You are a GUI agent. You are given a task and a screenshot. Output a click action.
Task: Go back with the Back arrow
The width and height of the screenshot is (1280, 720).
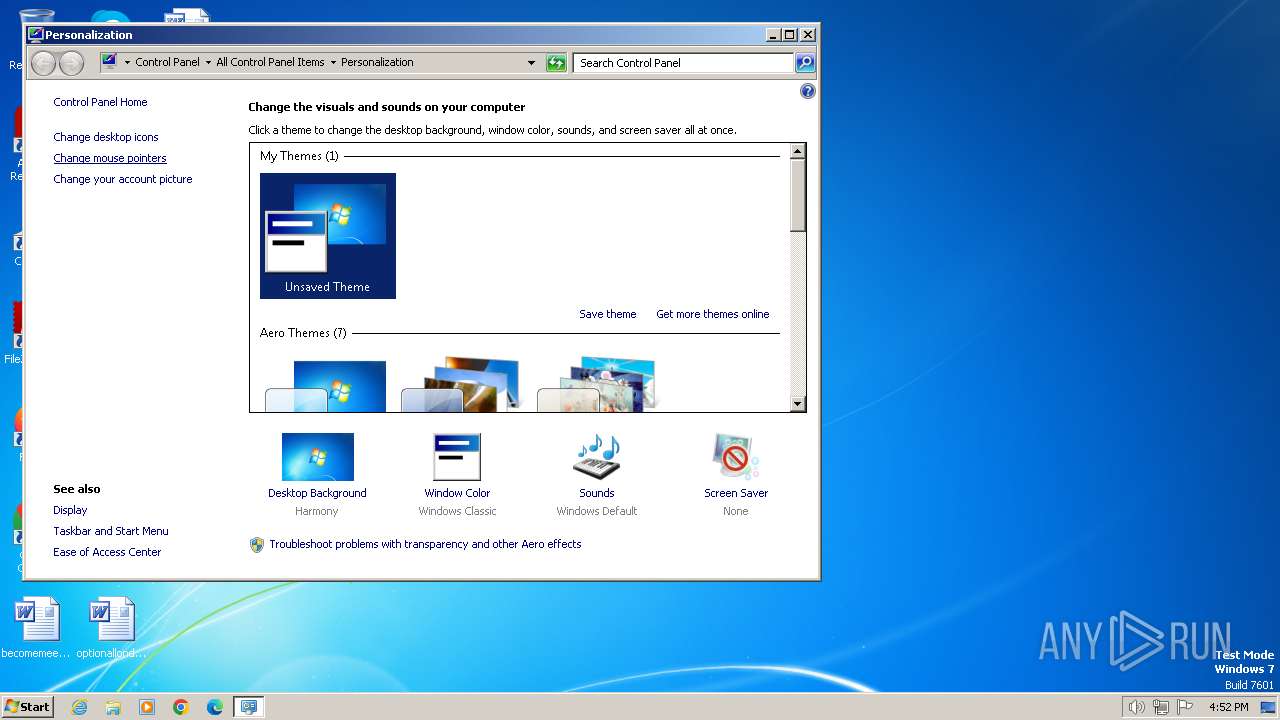tap(43, 63)
